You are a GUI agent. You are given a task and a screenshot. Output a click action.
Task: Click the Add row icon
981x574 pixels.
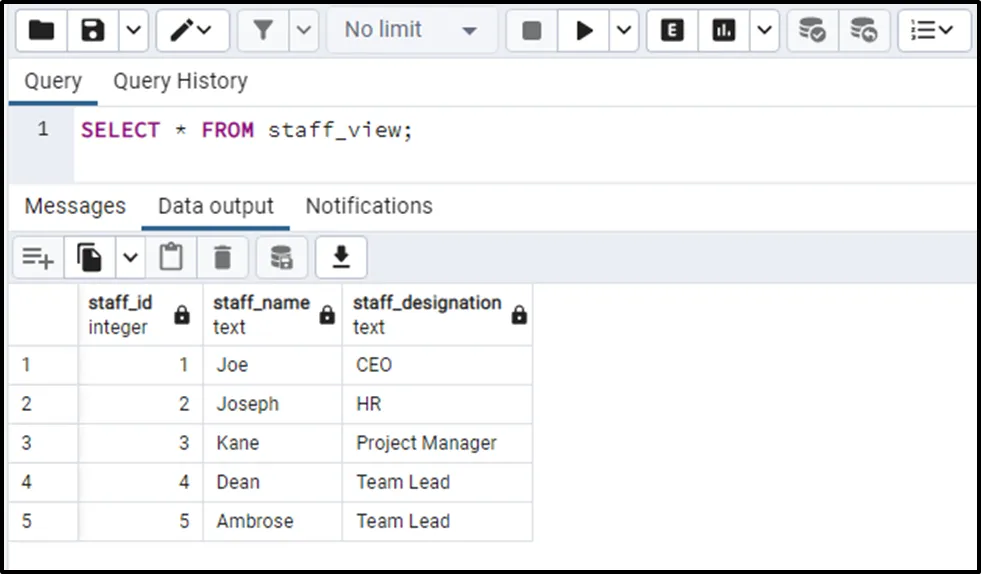[x=38, y=258]
